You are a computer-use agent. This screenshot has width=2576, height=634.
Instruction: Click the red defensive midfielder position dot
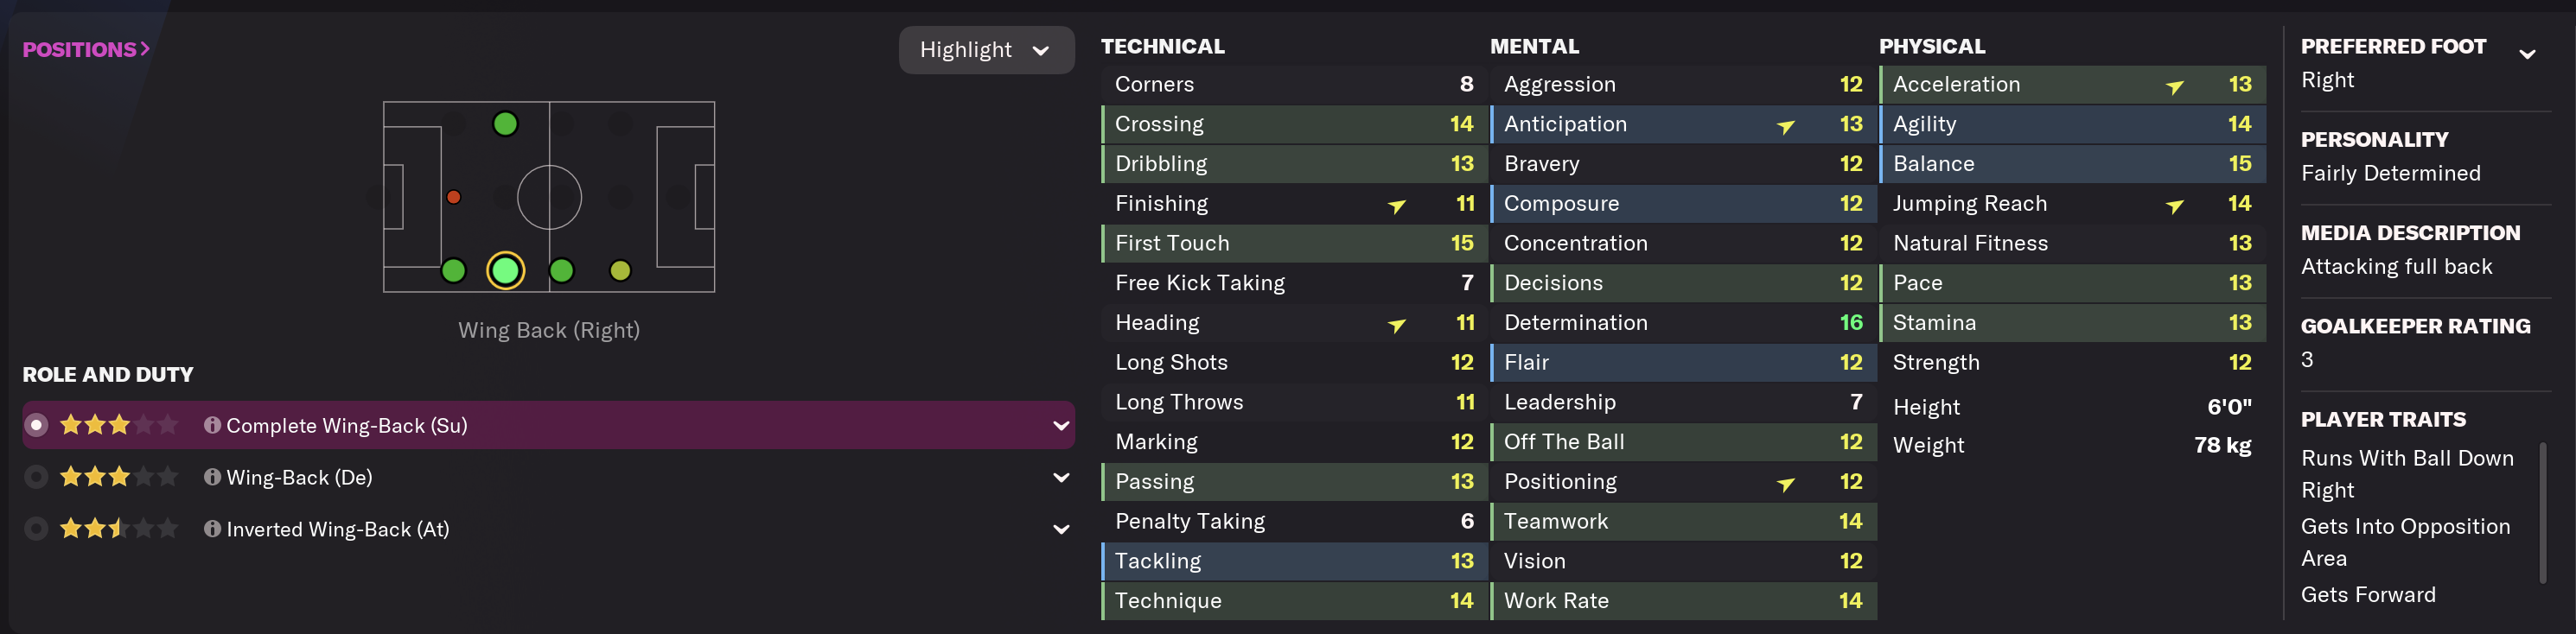click(454, 197)
